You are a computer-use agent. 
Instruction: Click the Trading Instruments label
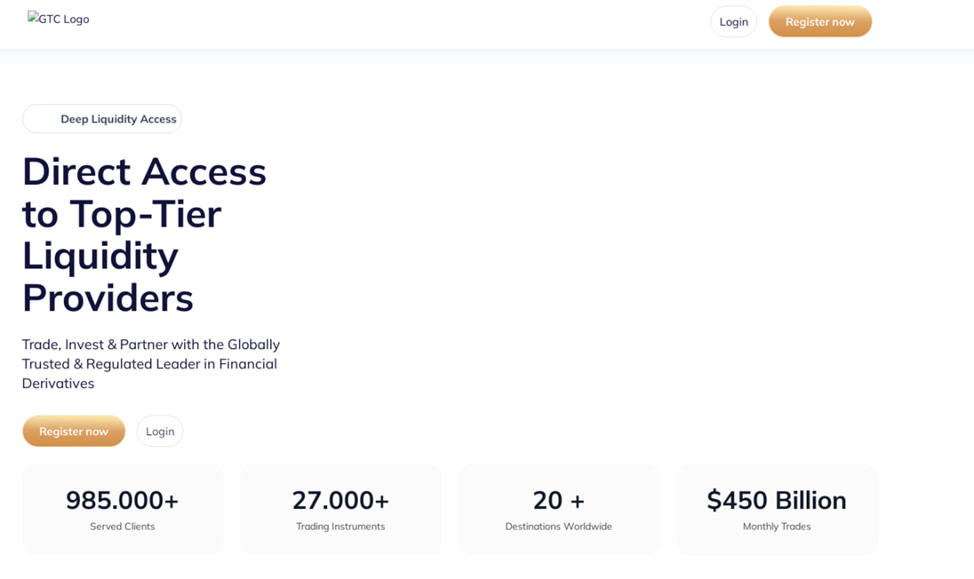click(x=340, y=526)
